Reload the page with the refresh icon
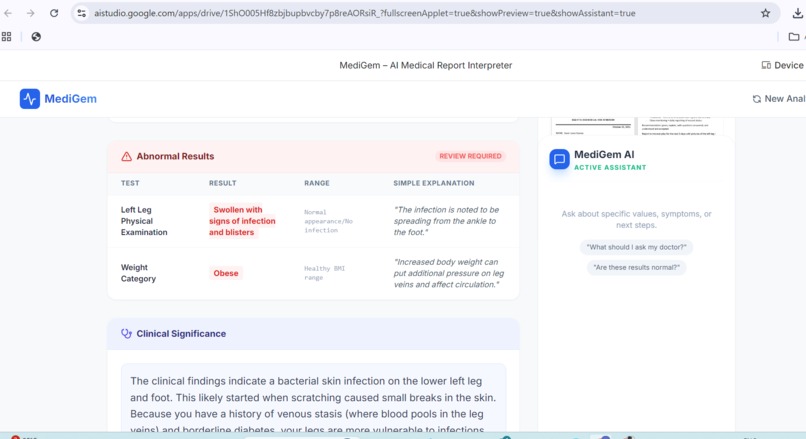 point(54,13)
